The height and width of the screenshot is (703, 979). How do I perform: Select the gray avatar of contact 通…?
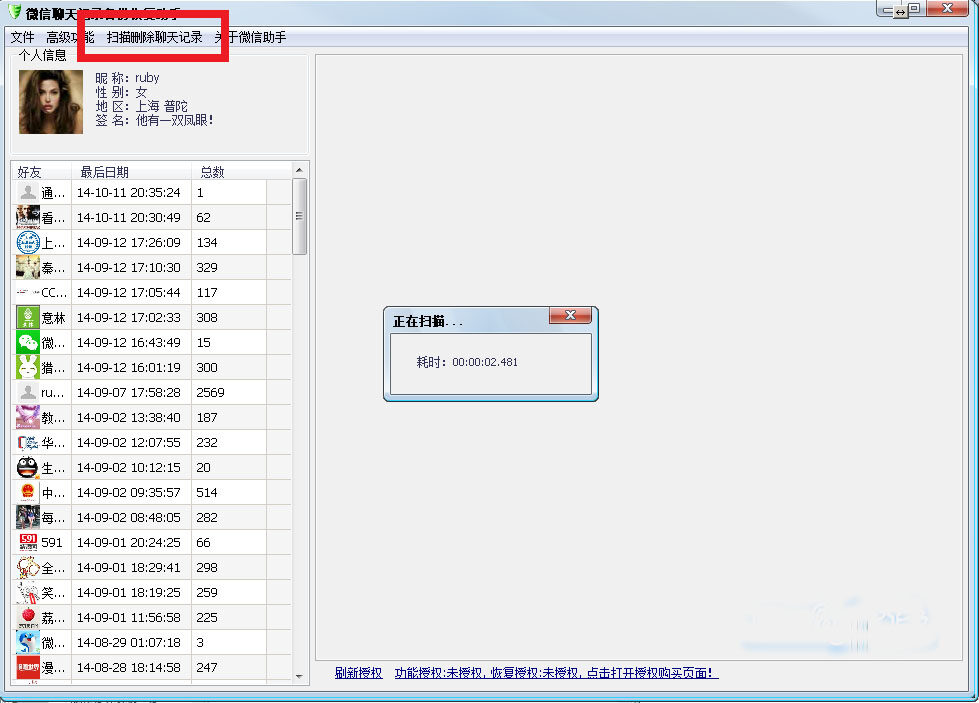[27, 192]
